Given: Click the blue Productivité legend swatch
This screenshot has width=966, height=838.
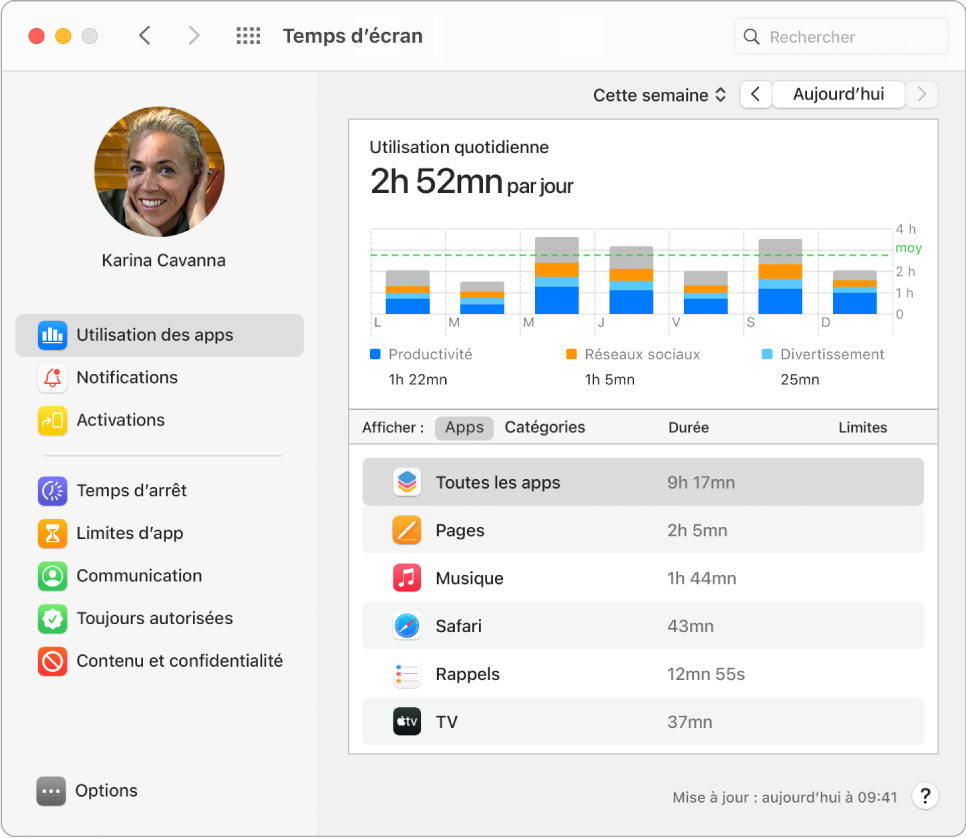Looking at the screenshot, I should point(375,354).
